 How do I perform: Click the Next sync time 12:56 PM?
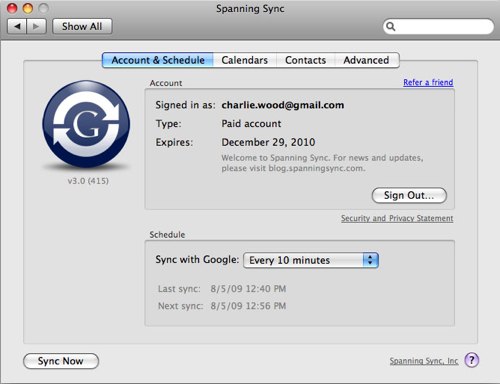(x=248, y=306)
